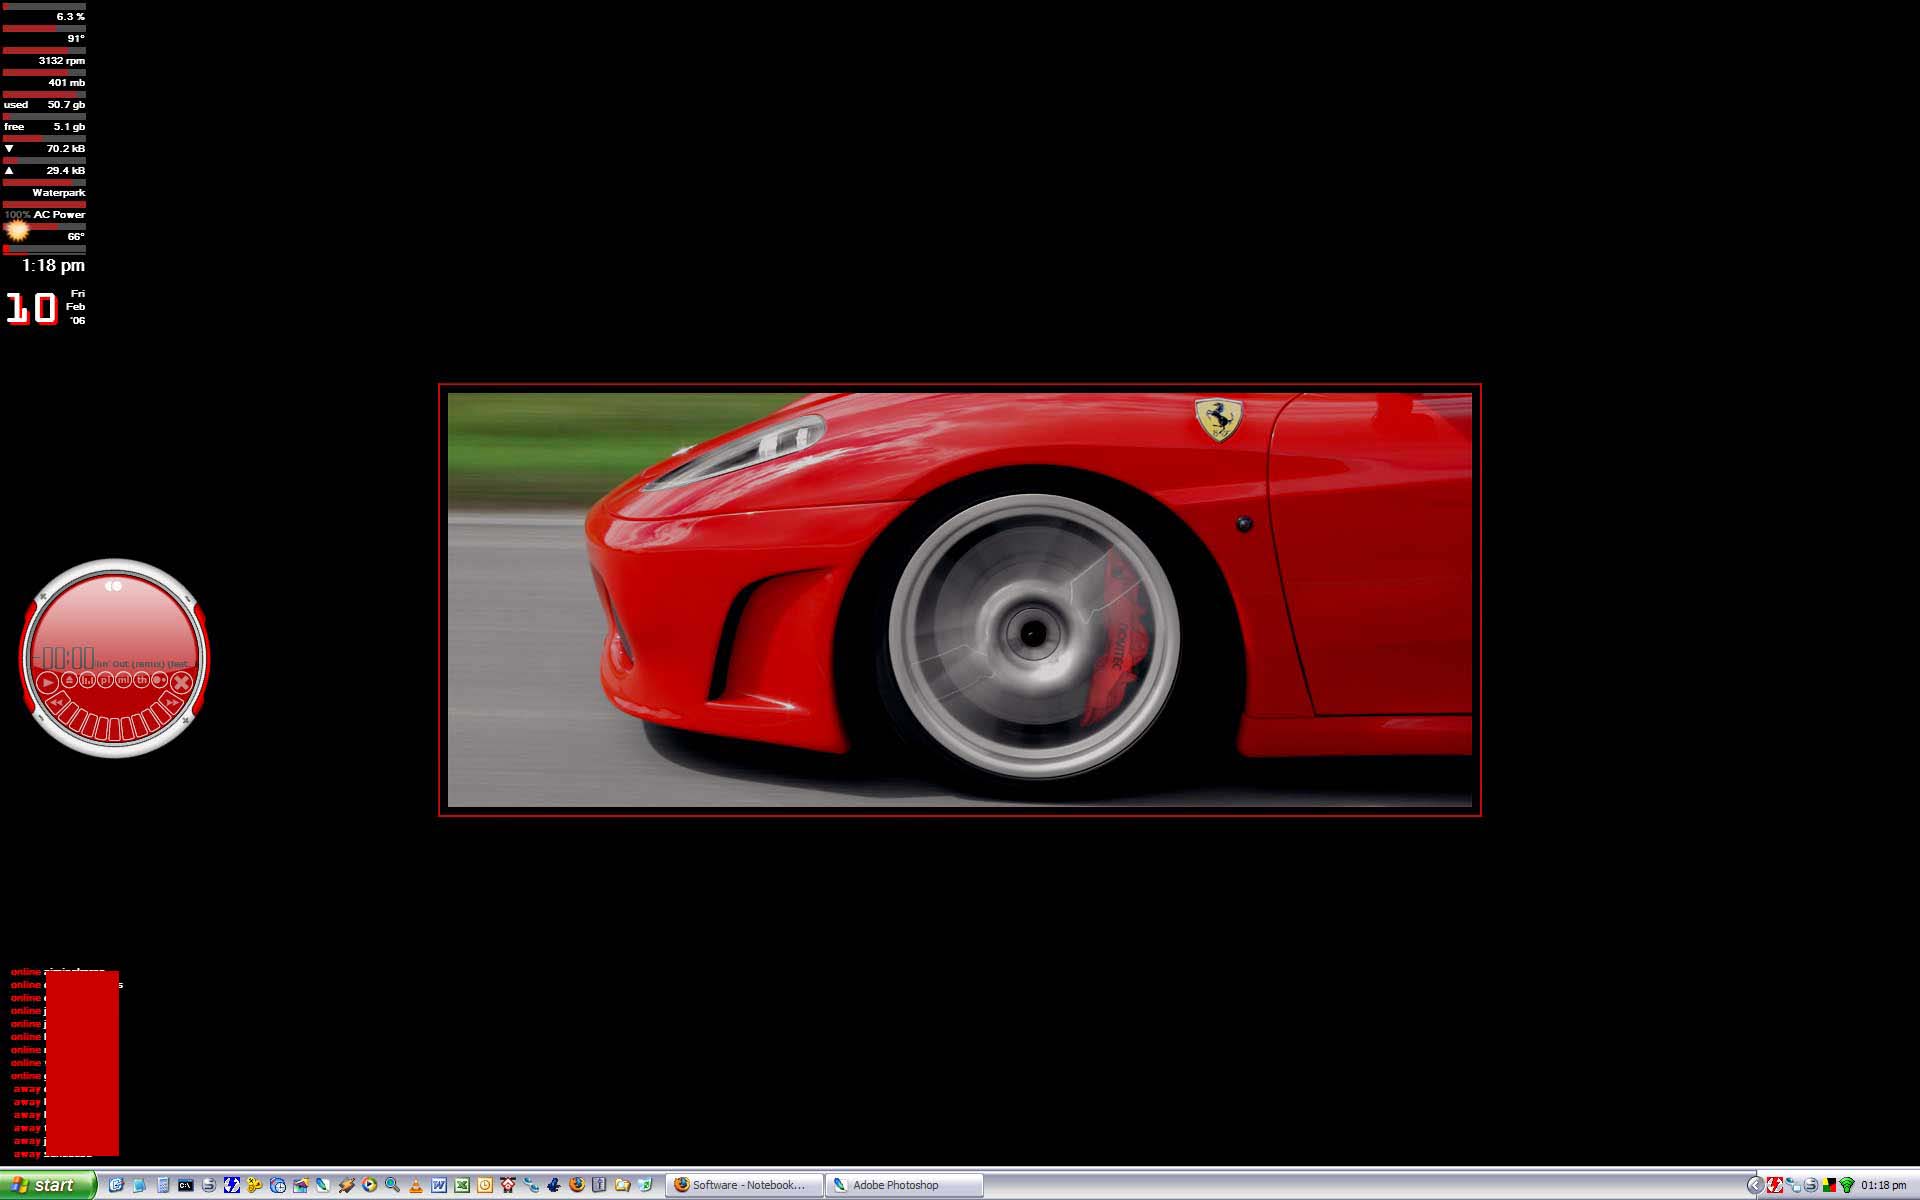The image size is (1920, 1200).
Task: Launch Microsoft Word from quick launch
Action: [x=438, y=1185]
